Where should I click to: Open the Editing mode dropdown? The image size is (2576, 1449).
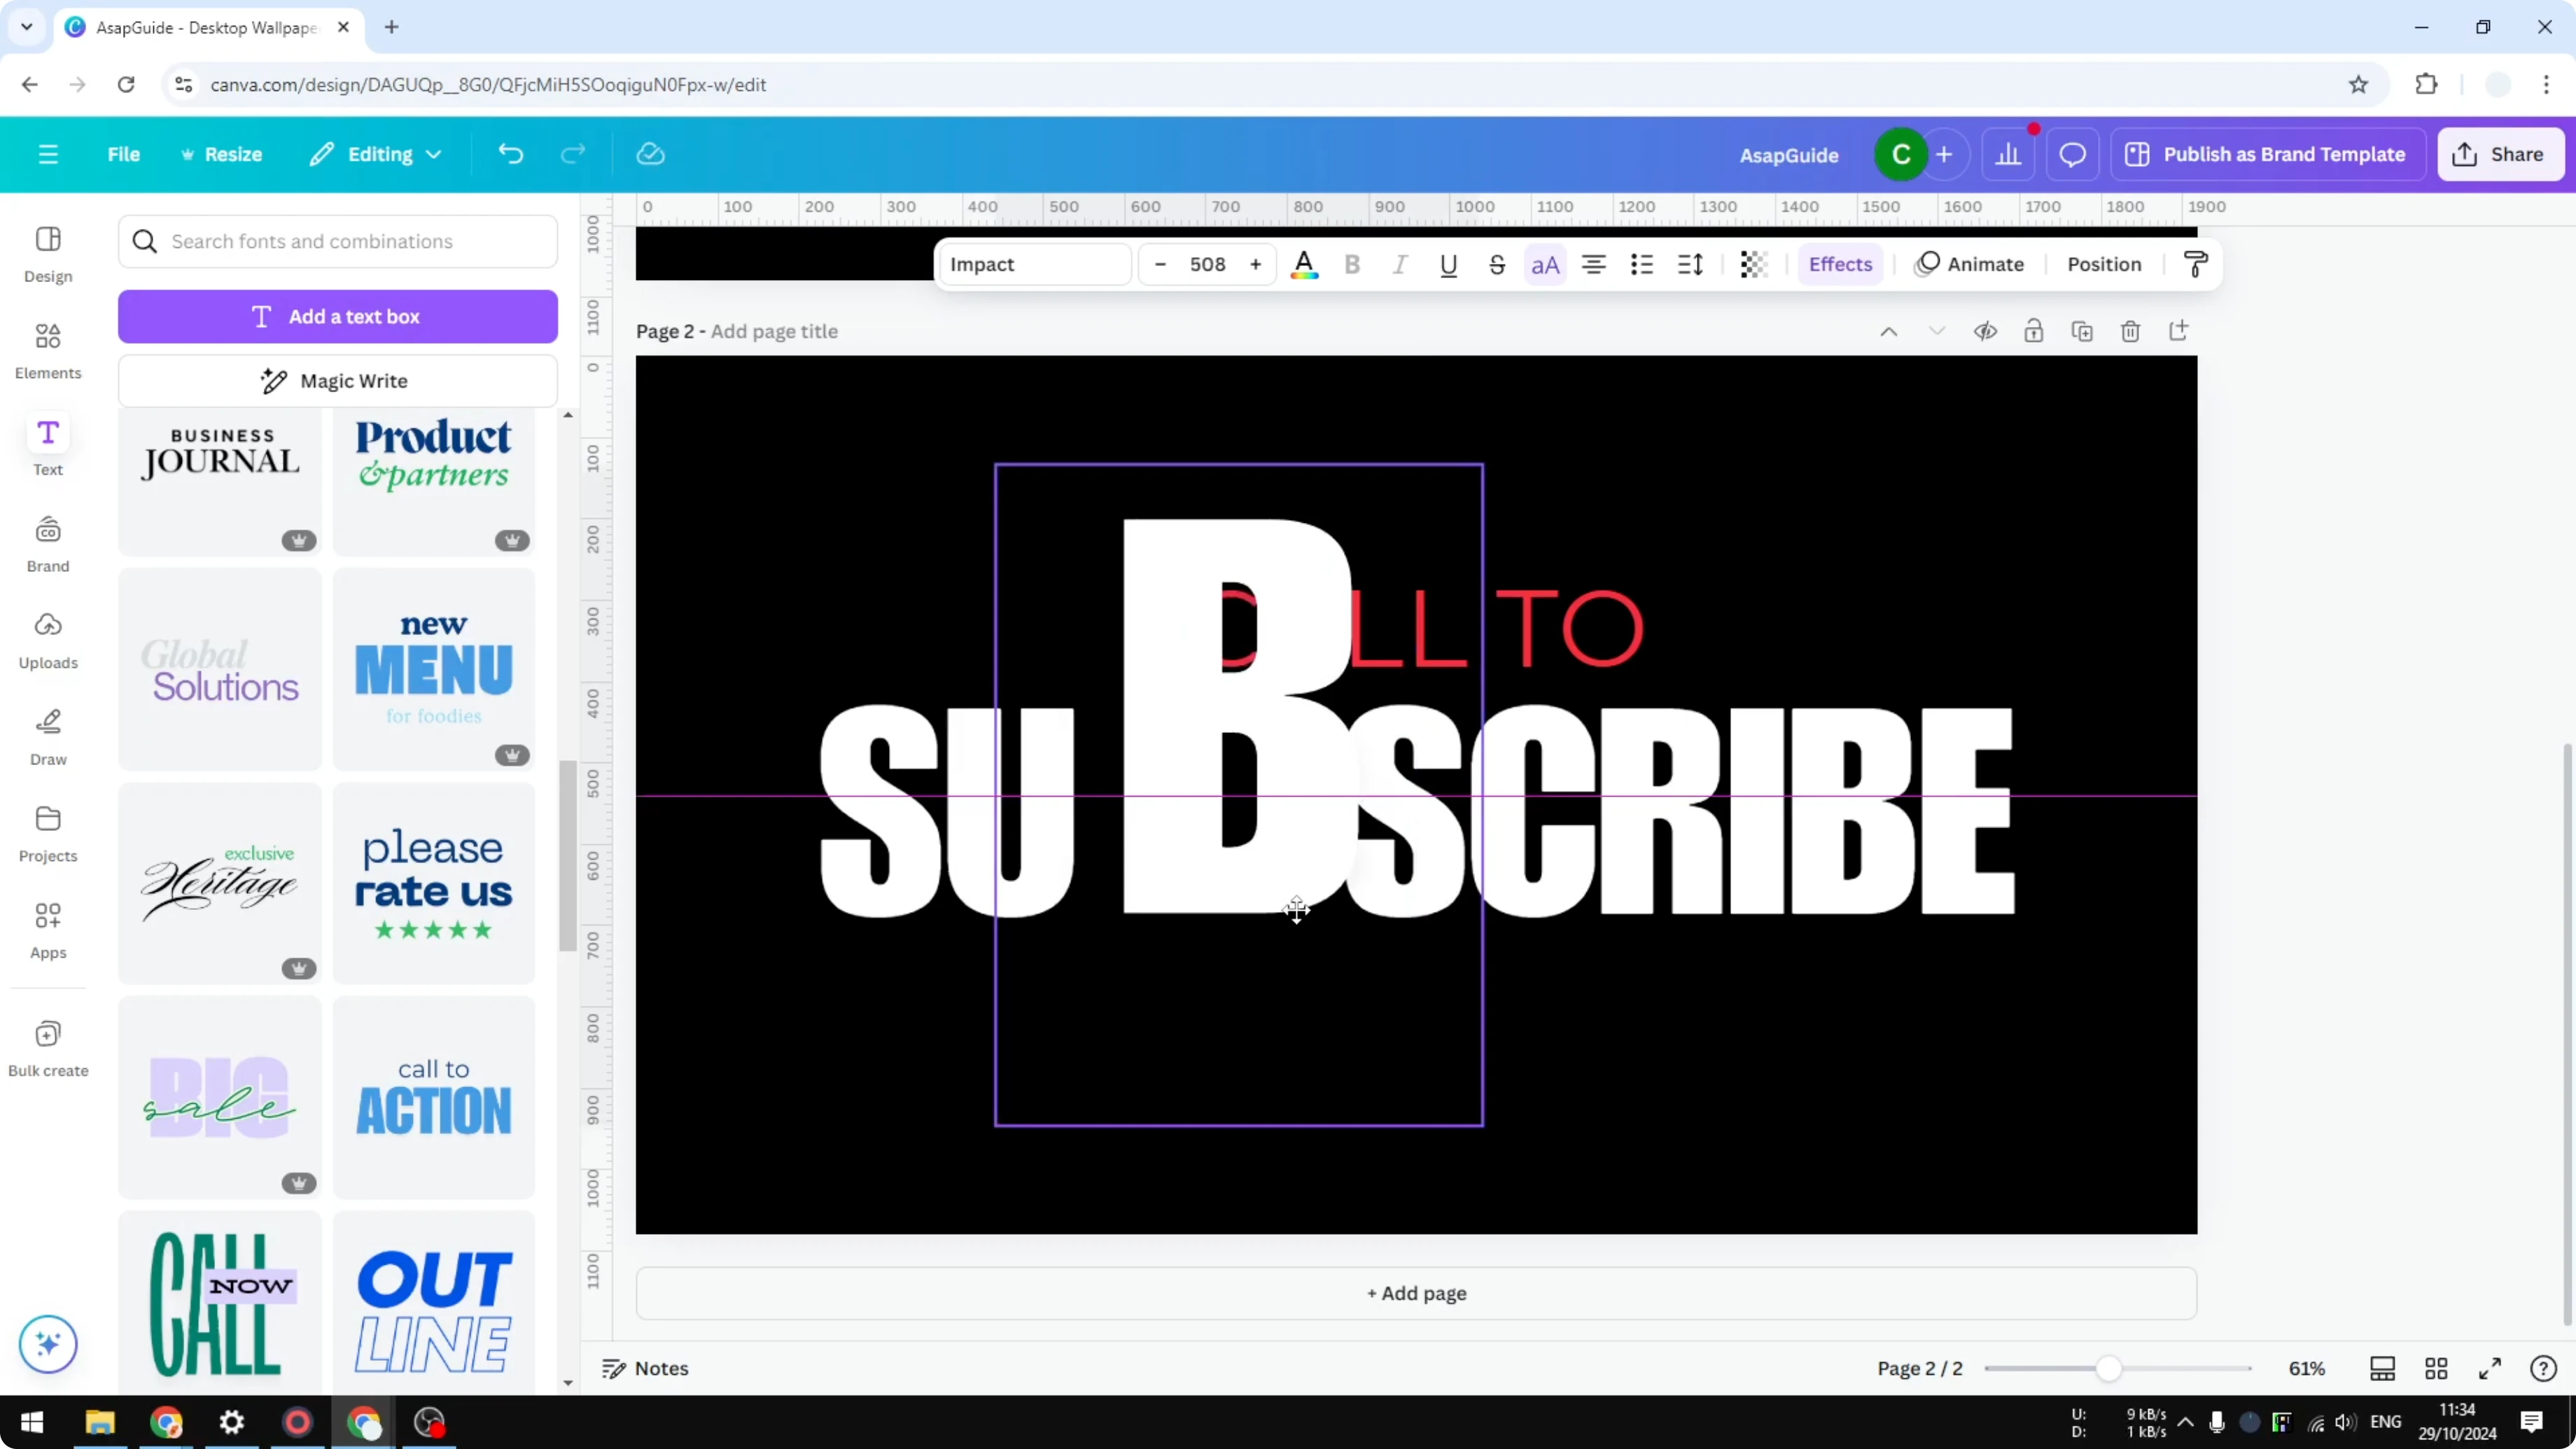tap(376, 154)
